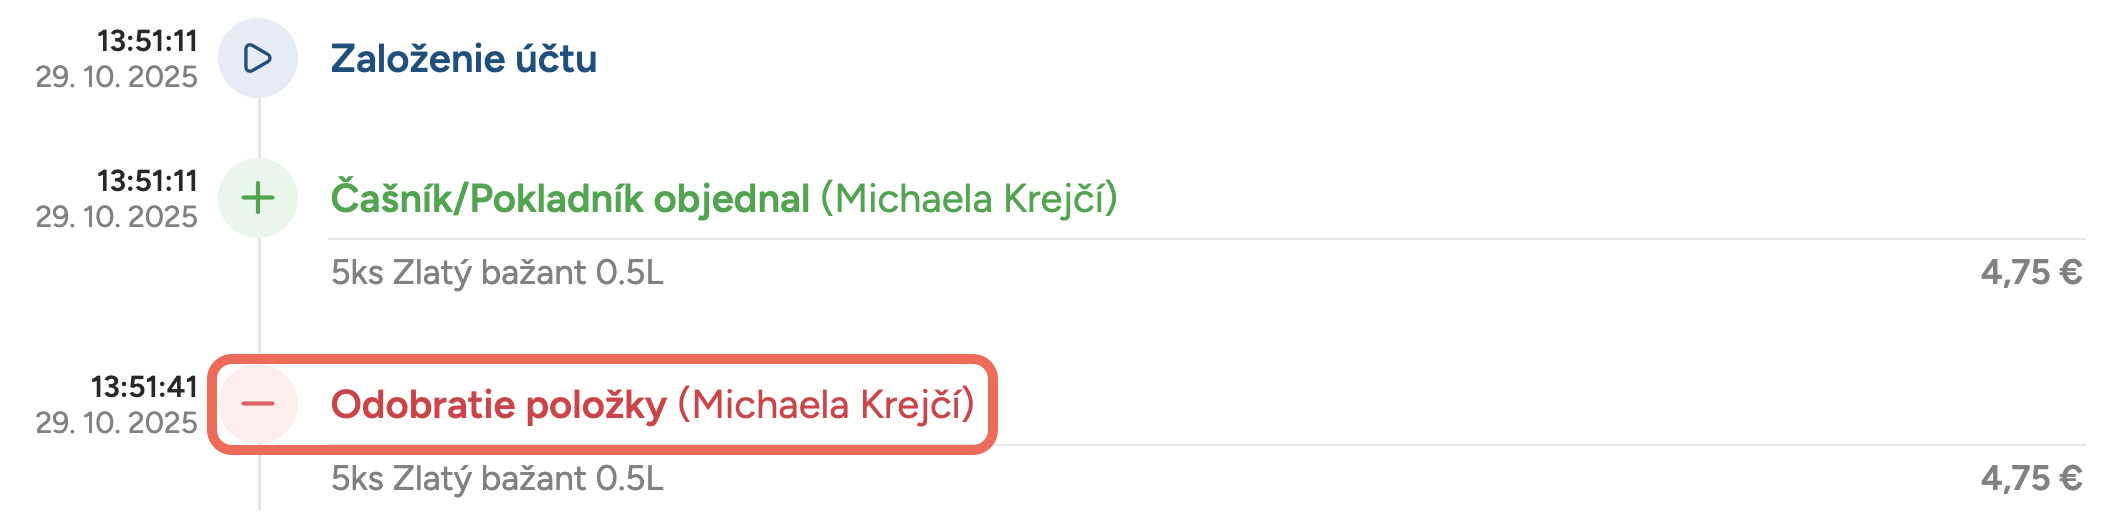The width and height of the screenshot is (2120, 530).
Task: Click the date under the 13:51:41 timestamp
Action: coord(117,423)
